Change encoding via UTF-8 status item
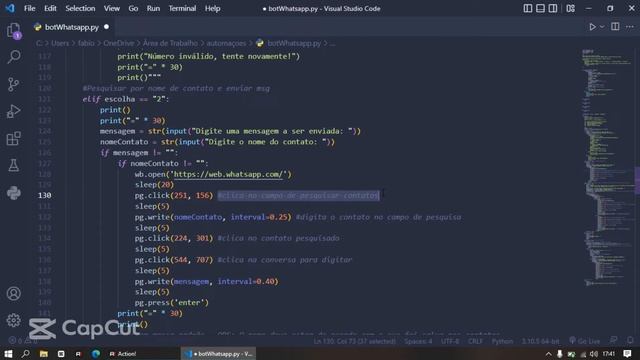 [450, 341]
